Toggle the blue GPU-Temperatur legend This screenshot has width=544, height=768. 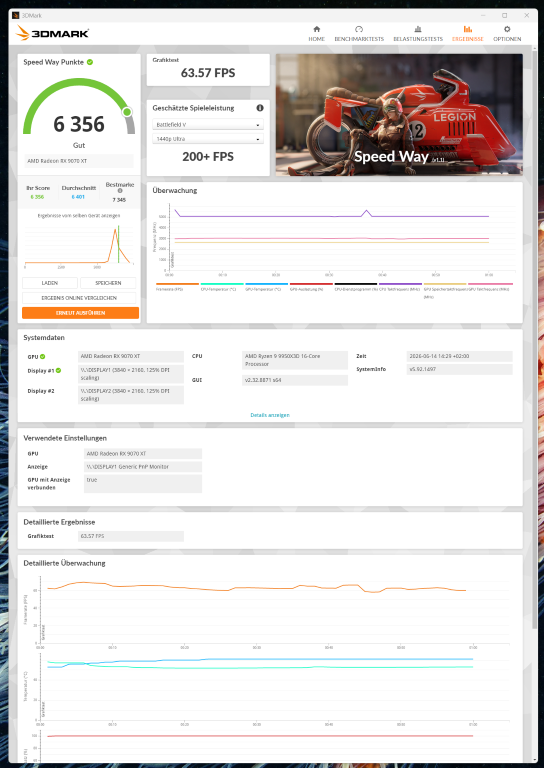(x=266, y=287)
